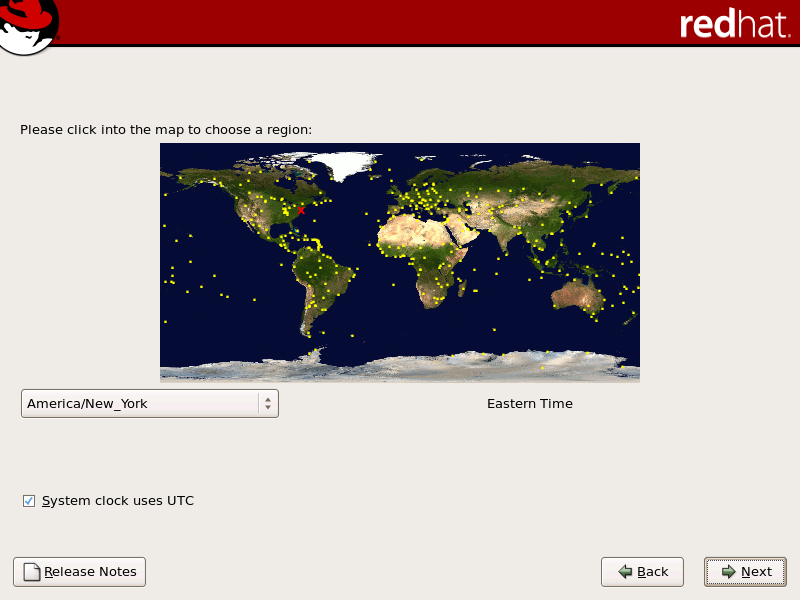Open the Release Notes
The height and width of the screenshot is (600, 800).
coord(79,571)
